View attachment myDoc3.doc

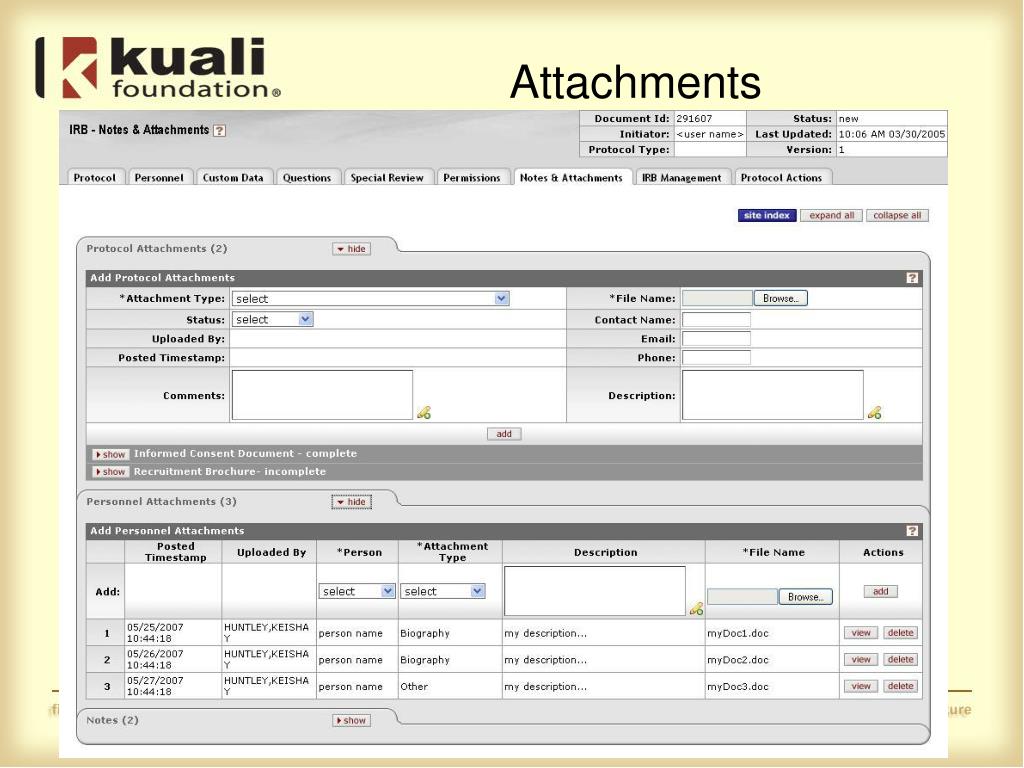pyautogui.click(x=861, y=686)
